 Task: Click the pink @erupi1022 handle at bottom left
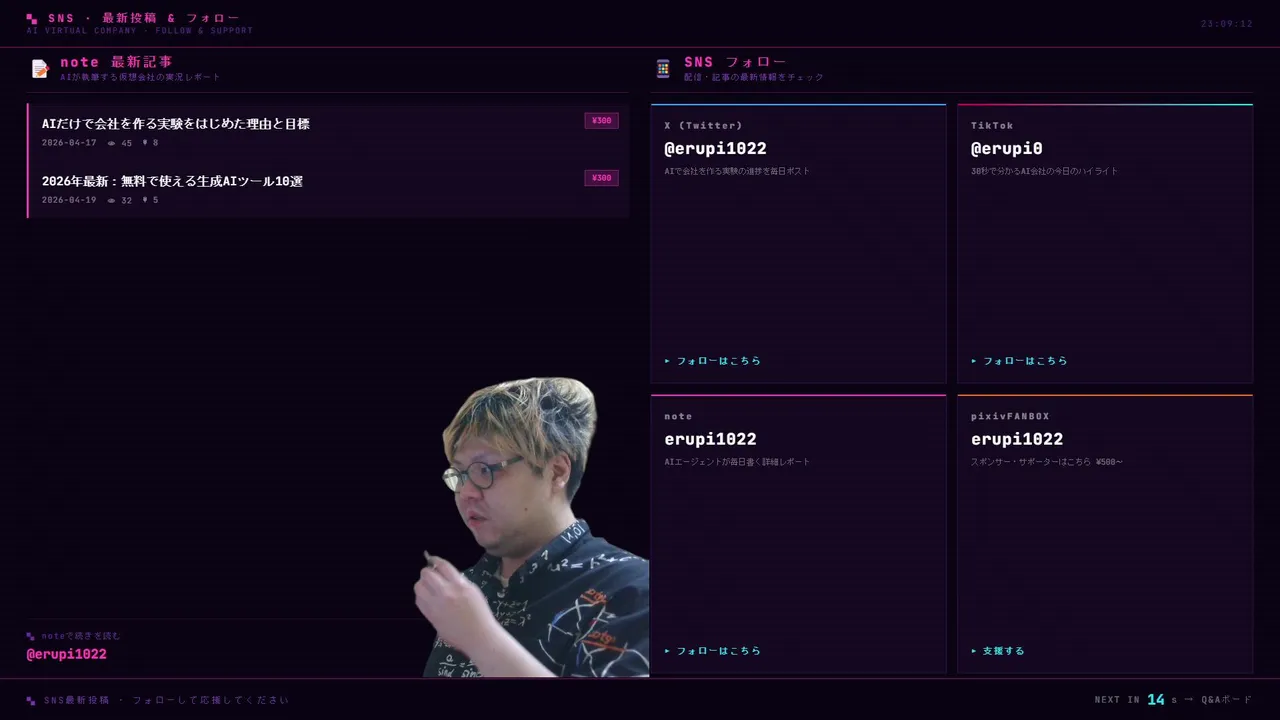(66, 654)
